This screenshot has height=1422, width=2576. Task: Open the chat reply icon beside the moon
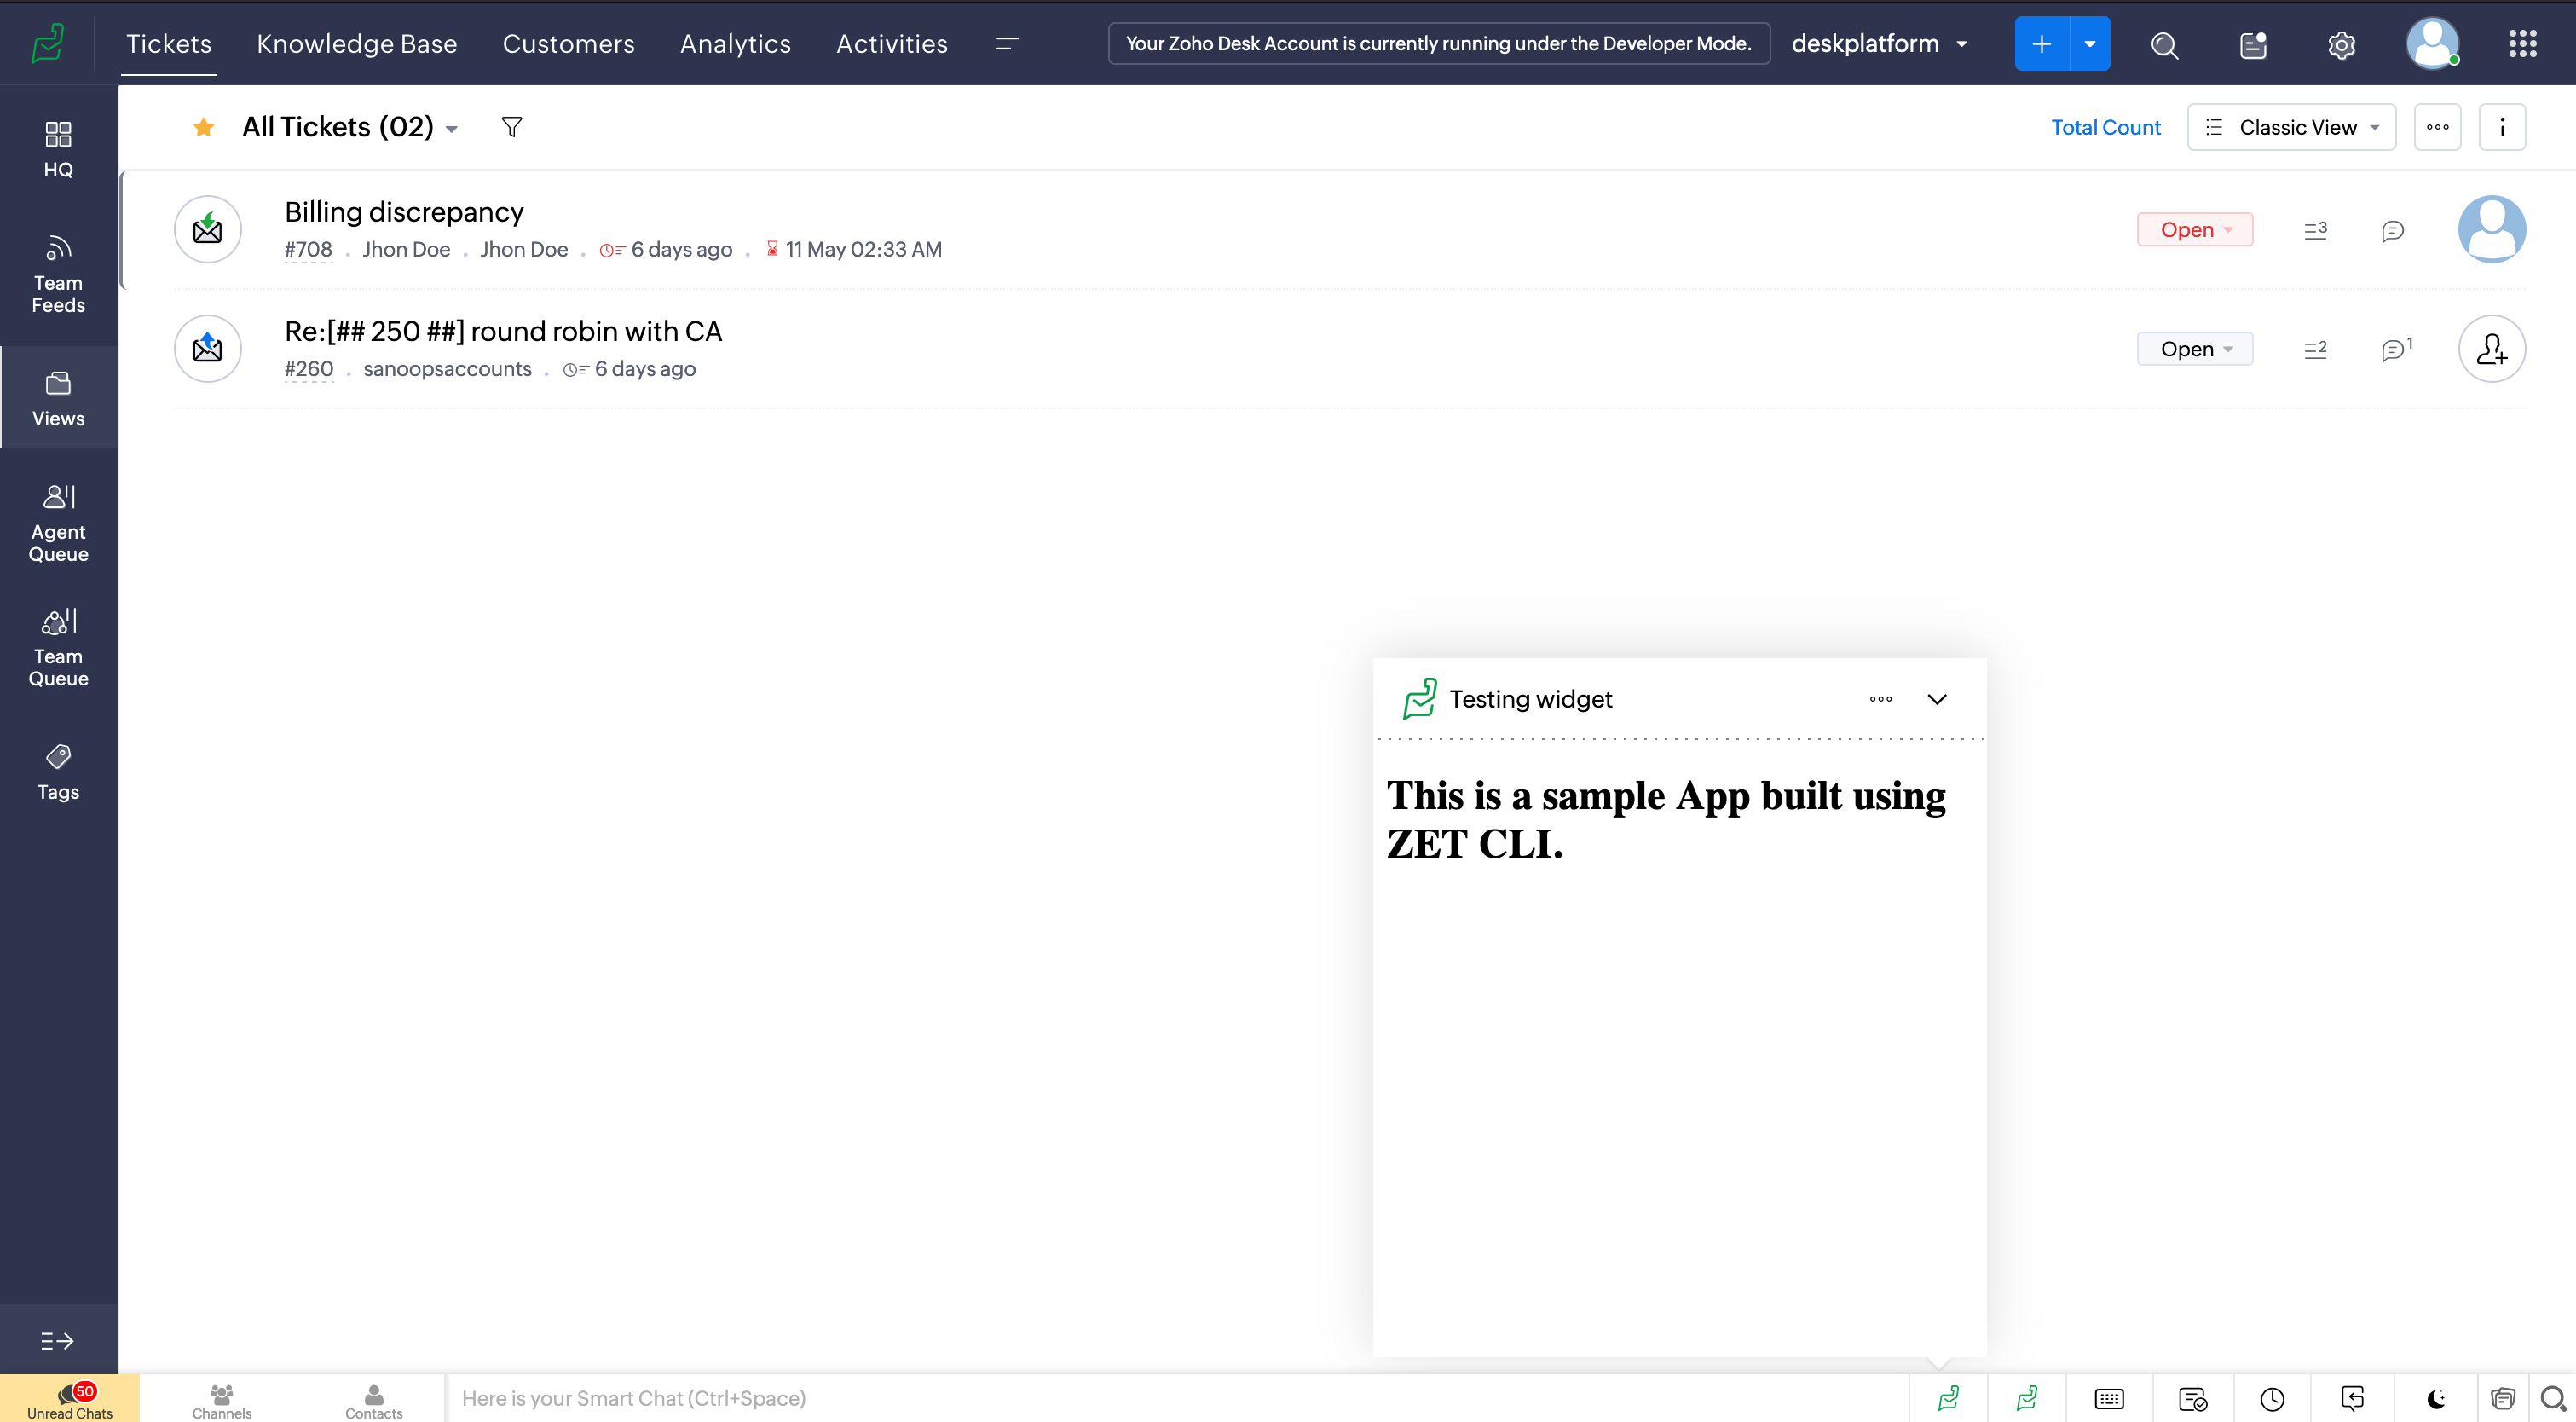pyautogui.click(x=2353, y=1398)
